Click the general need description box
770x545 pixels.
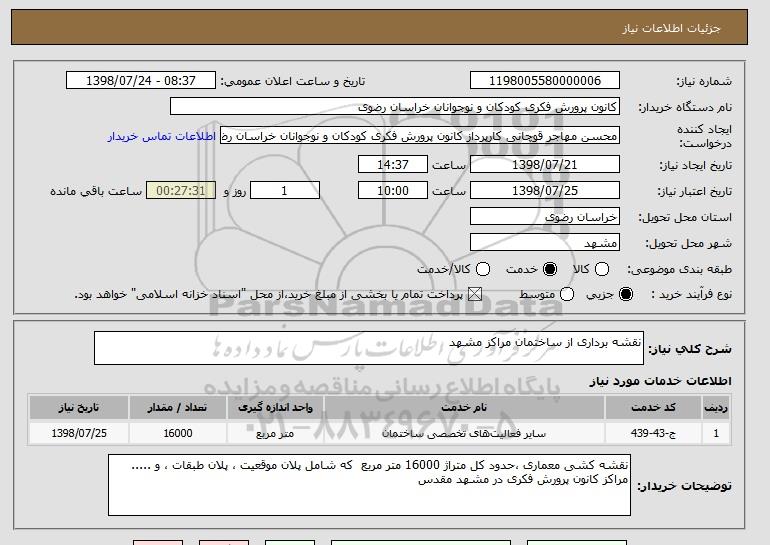[369, 348]
